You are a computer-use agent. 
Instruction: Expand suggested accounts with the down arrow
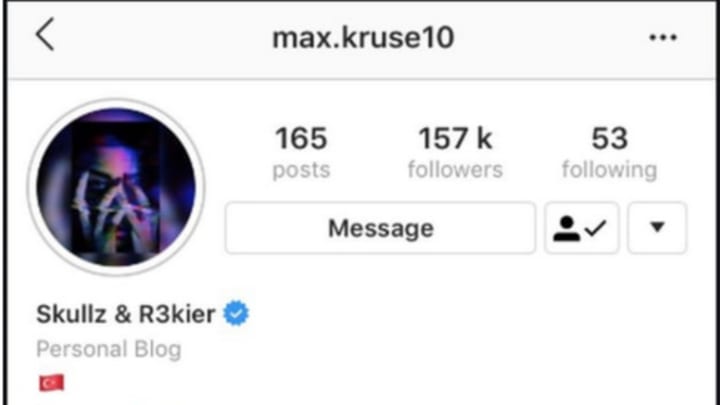click(657, 228)
